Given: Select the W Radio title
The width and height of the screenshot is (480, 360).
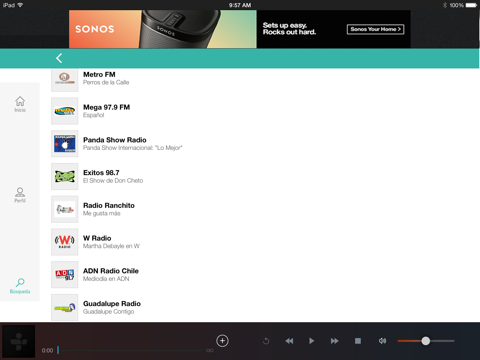Looking at the screenshot, I should [x=97, y=238].
